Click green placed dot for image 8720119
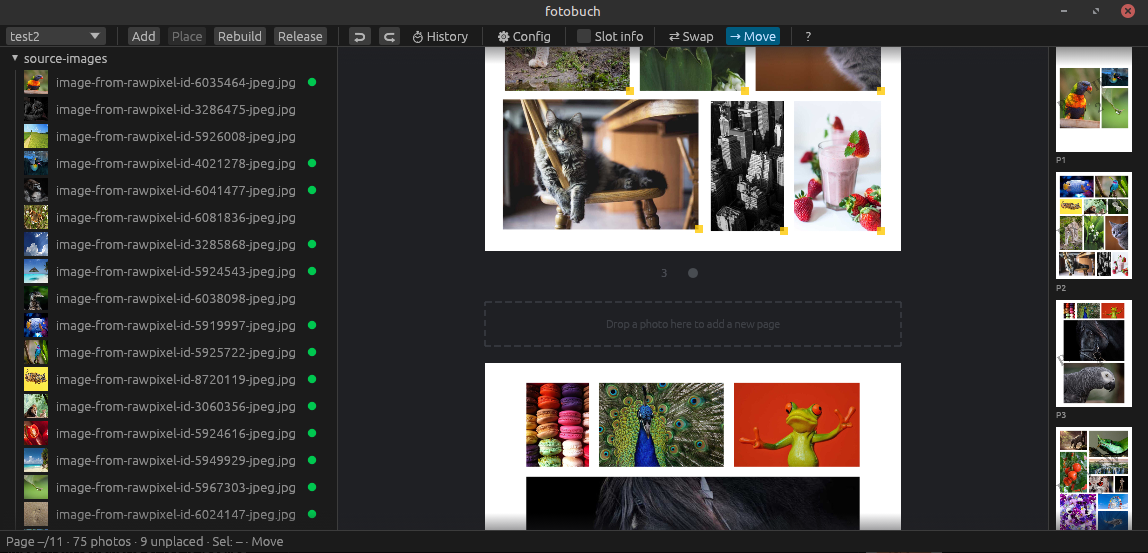1148x553 pixels. 312,379
